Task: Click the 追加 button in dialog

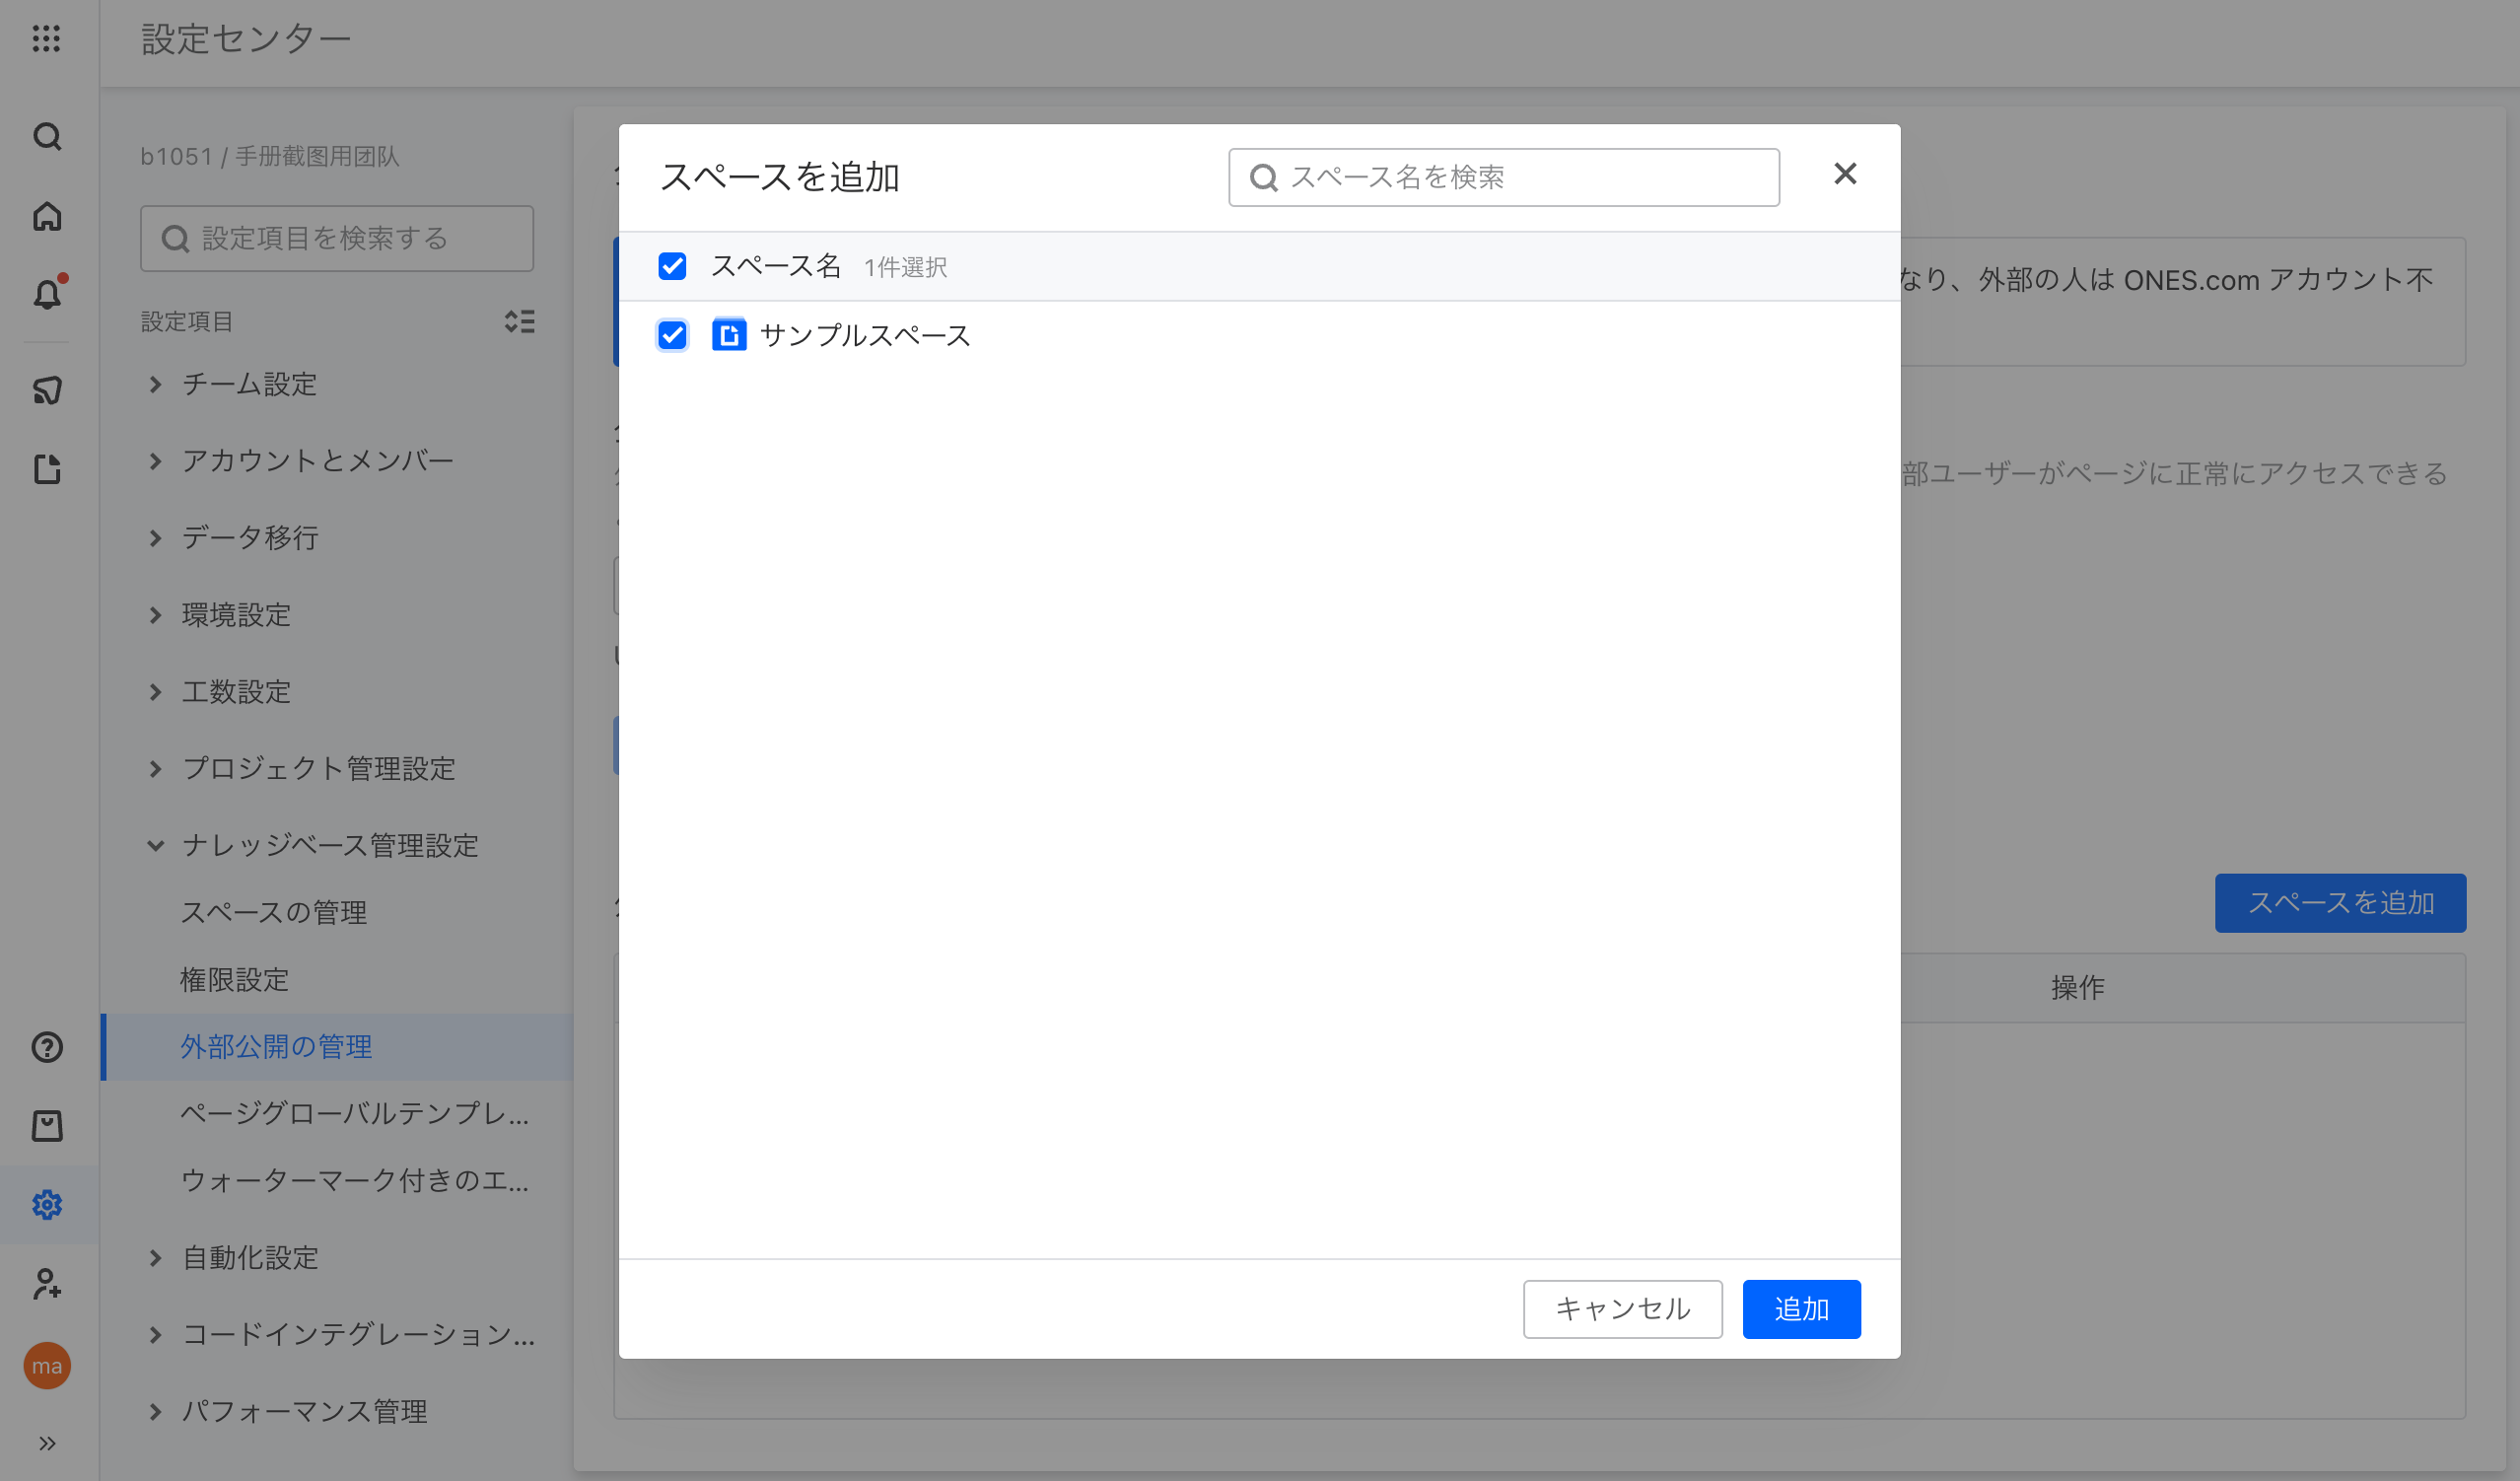Action: (x=1801, y=1308)
